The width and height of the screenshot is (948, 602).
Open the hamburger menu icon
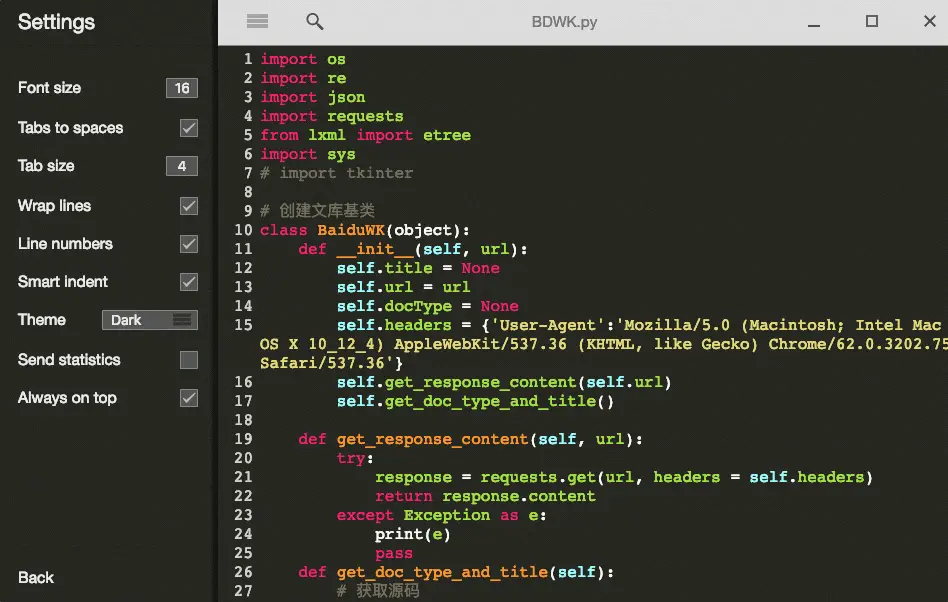coord(257,21)
